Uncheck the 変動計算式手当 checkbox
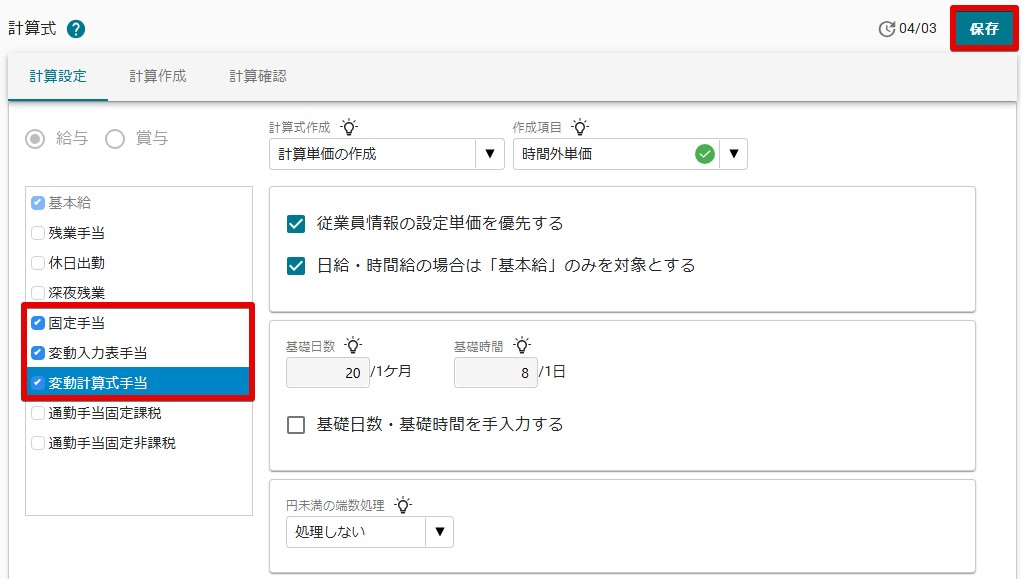This screenshot has width=1024, height=579. coord(38,383)
